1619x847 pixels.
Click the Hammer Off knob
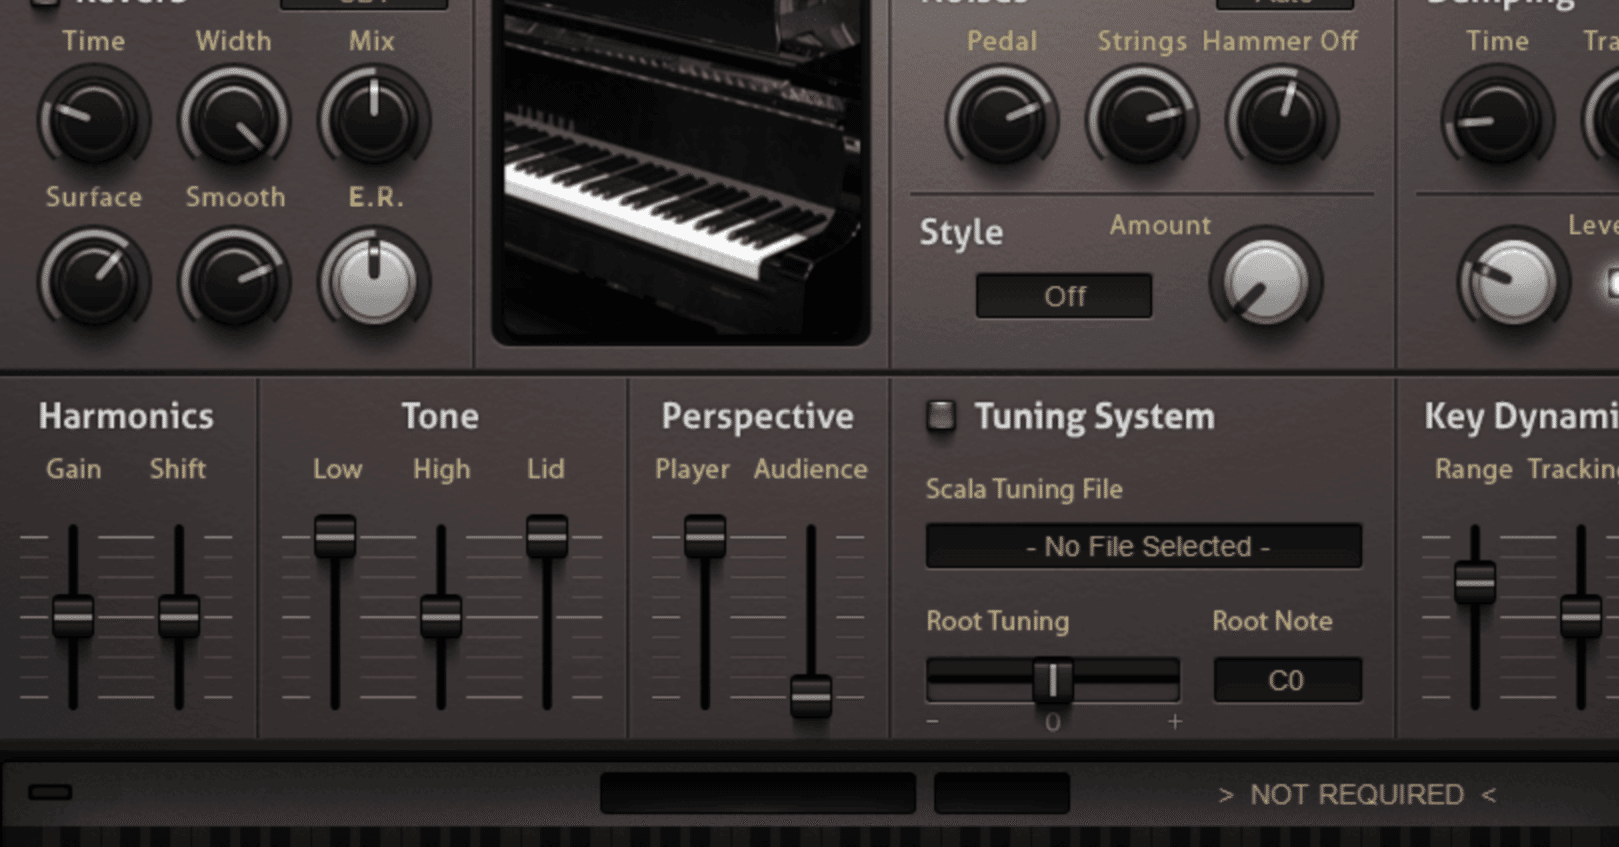click(x=1282, y=118)
